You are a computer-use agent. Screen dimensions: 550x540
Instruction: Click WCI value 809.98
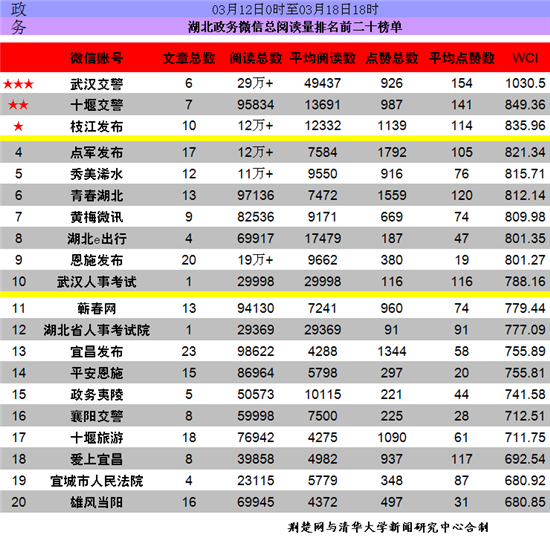[525, 217]
